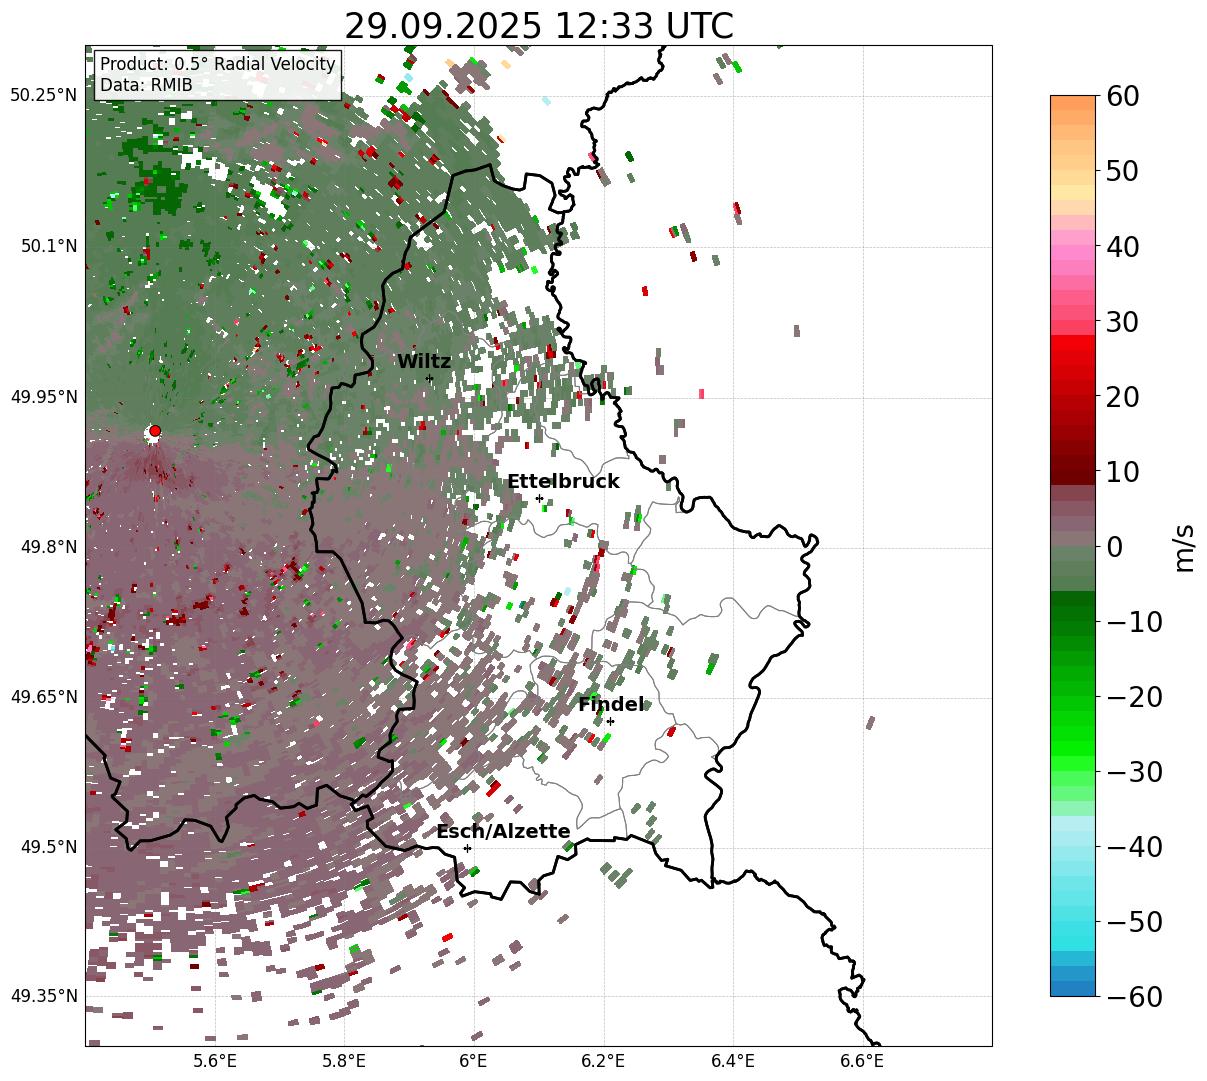Click the 6.6°E longitude tick label
The height and width of the screenshot is (1081, 1207).
[x=861, y=1062]
